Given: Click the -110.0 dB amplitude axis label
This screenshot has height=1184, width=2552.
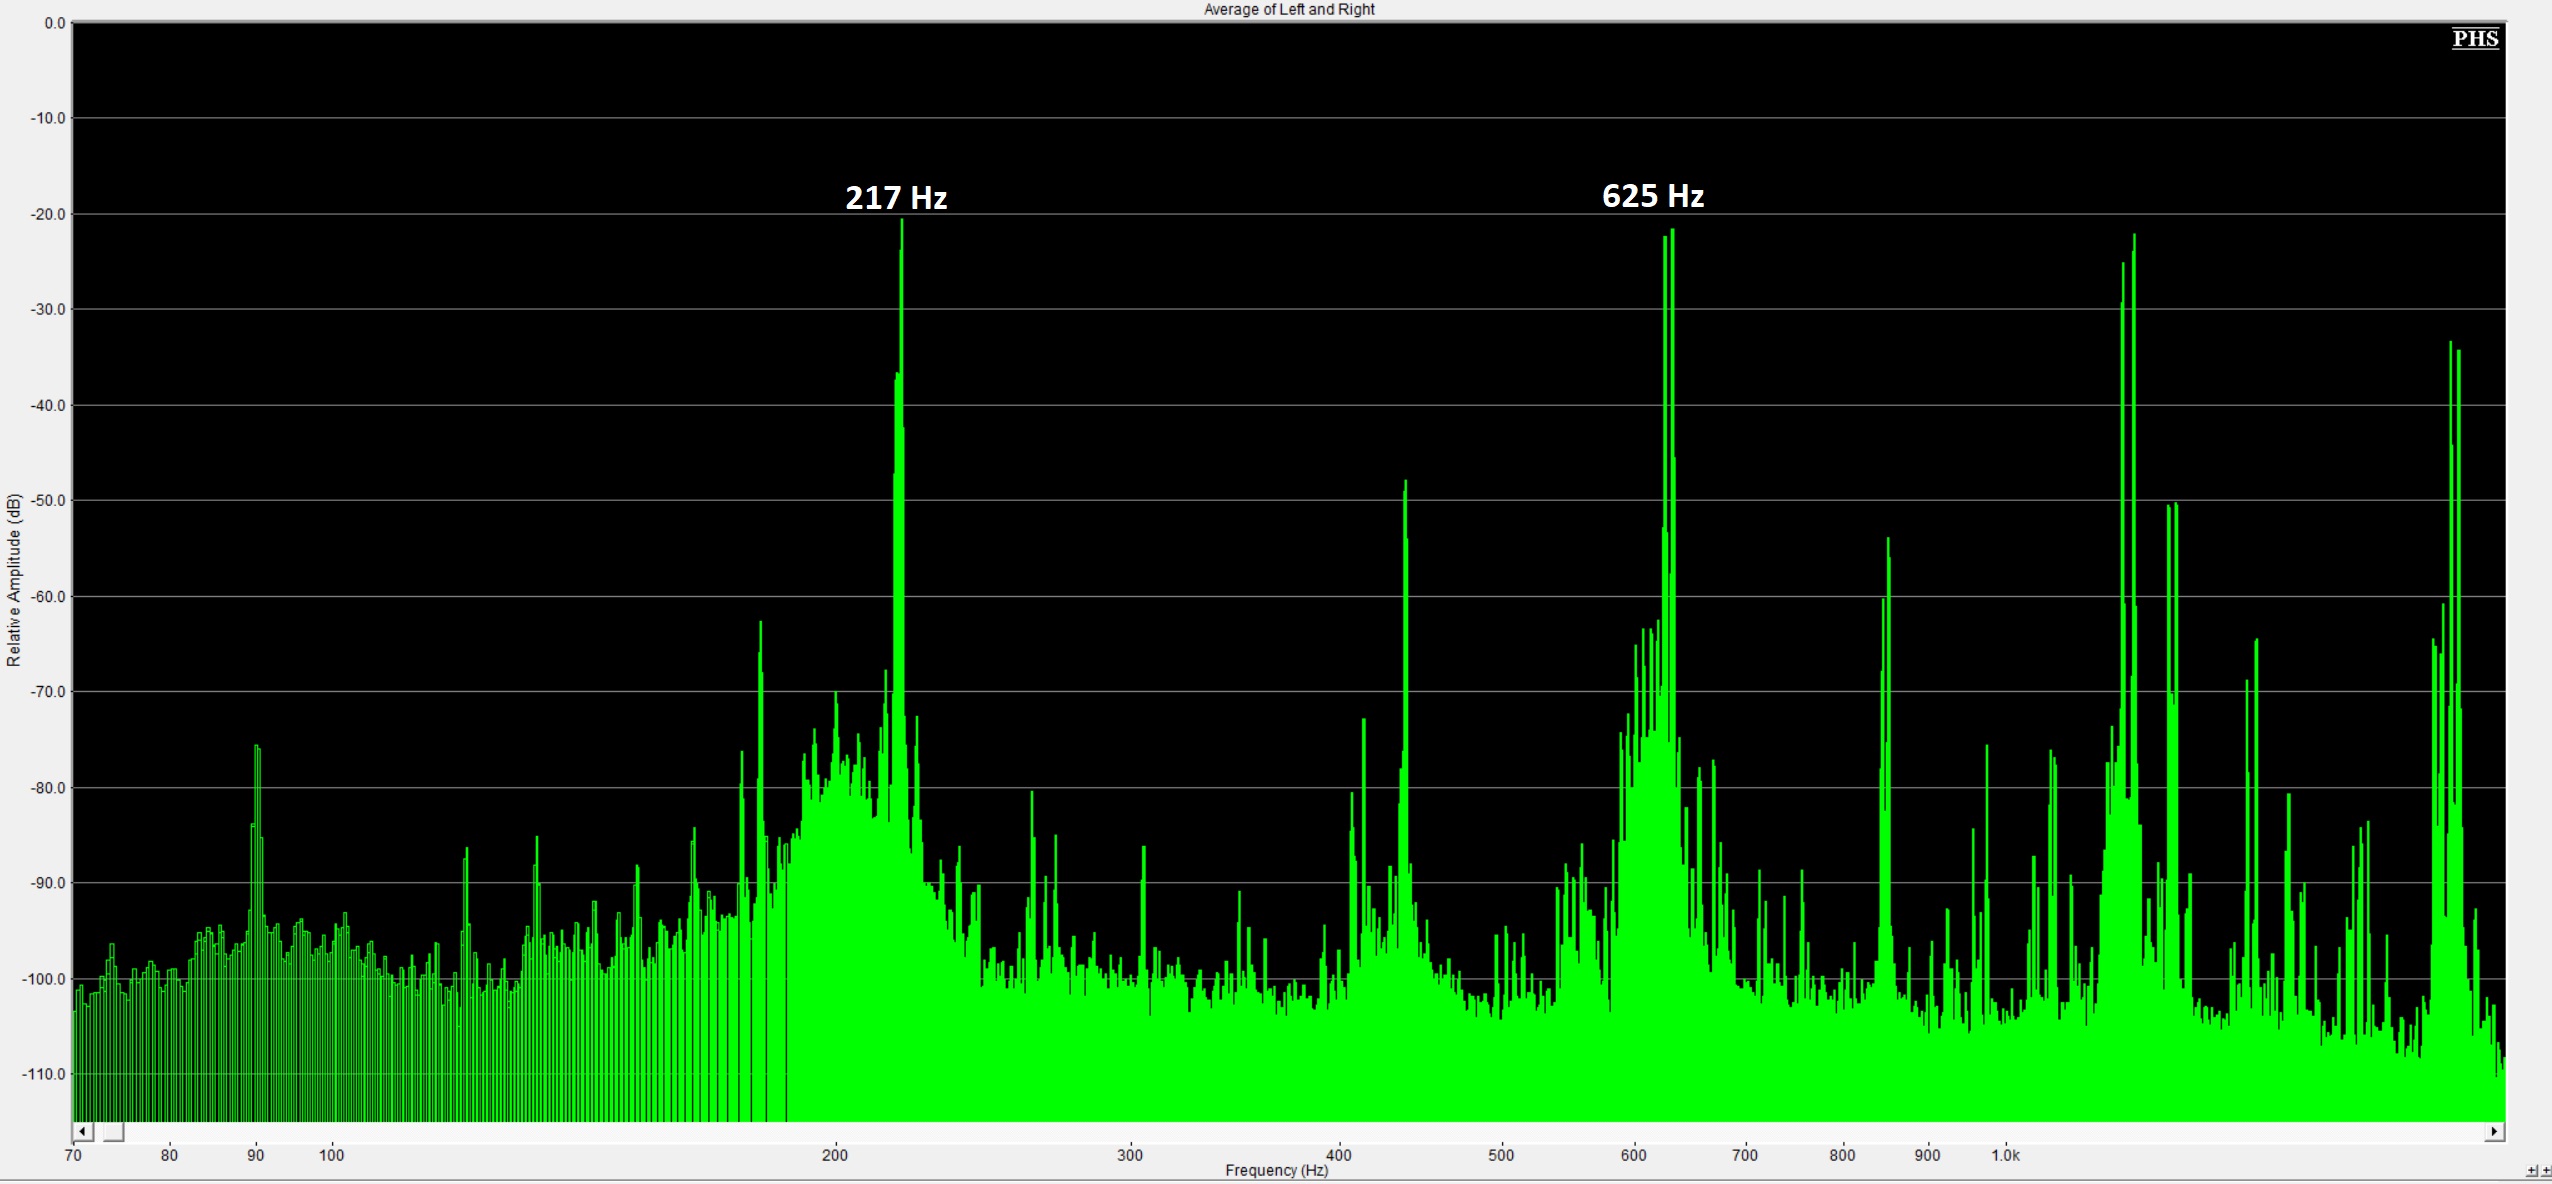Looking at the screenshot, I should click(44, 1074).
